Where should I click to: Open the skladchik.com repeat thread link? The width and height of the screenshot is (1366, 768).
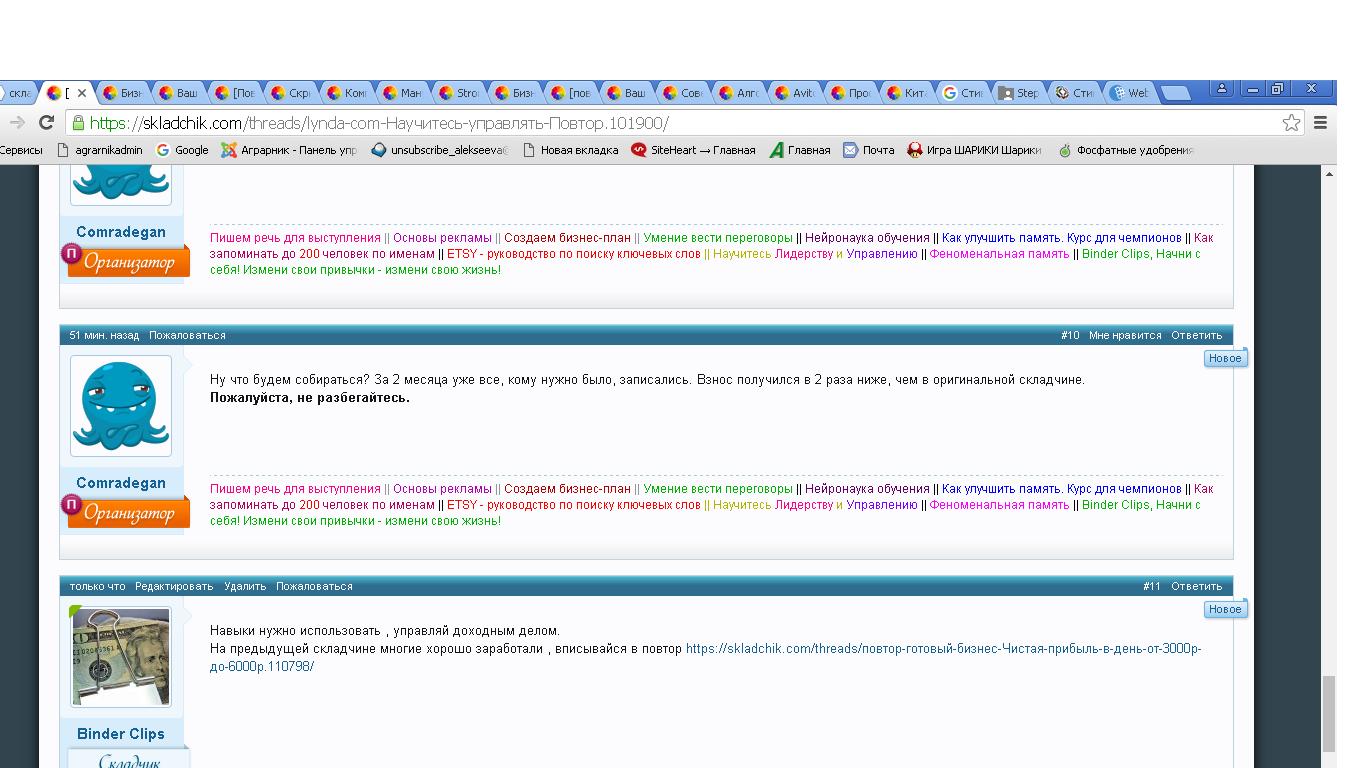(943, 649)
